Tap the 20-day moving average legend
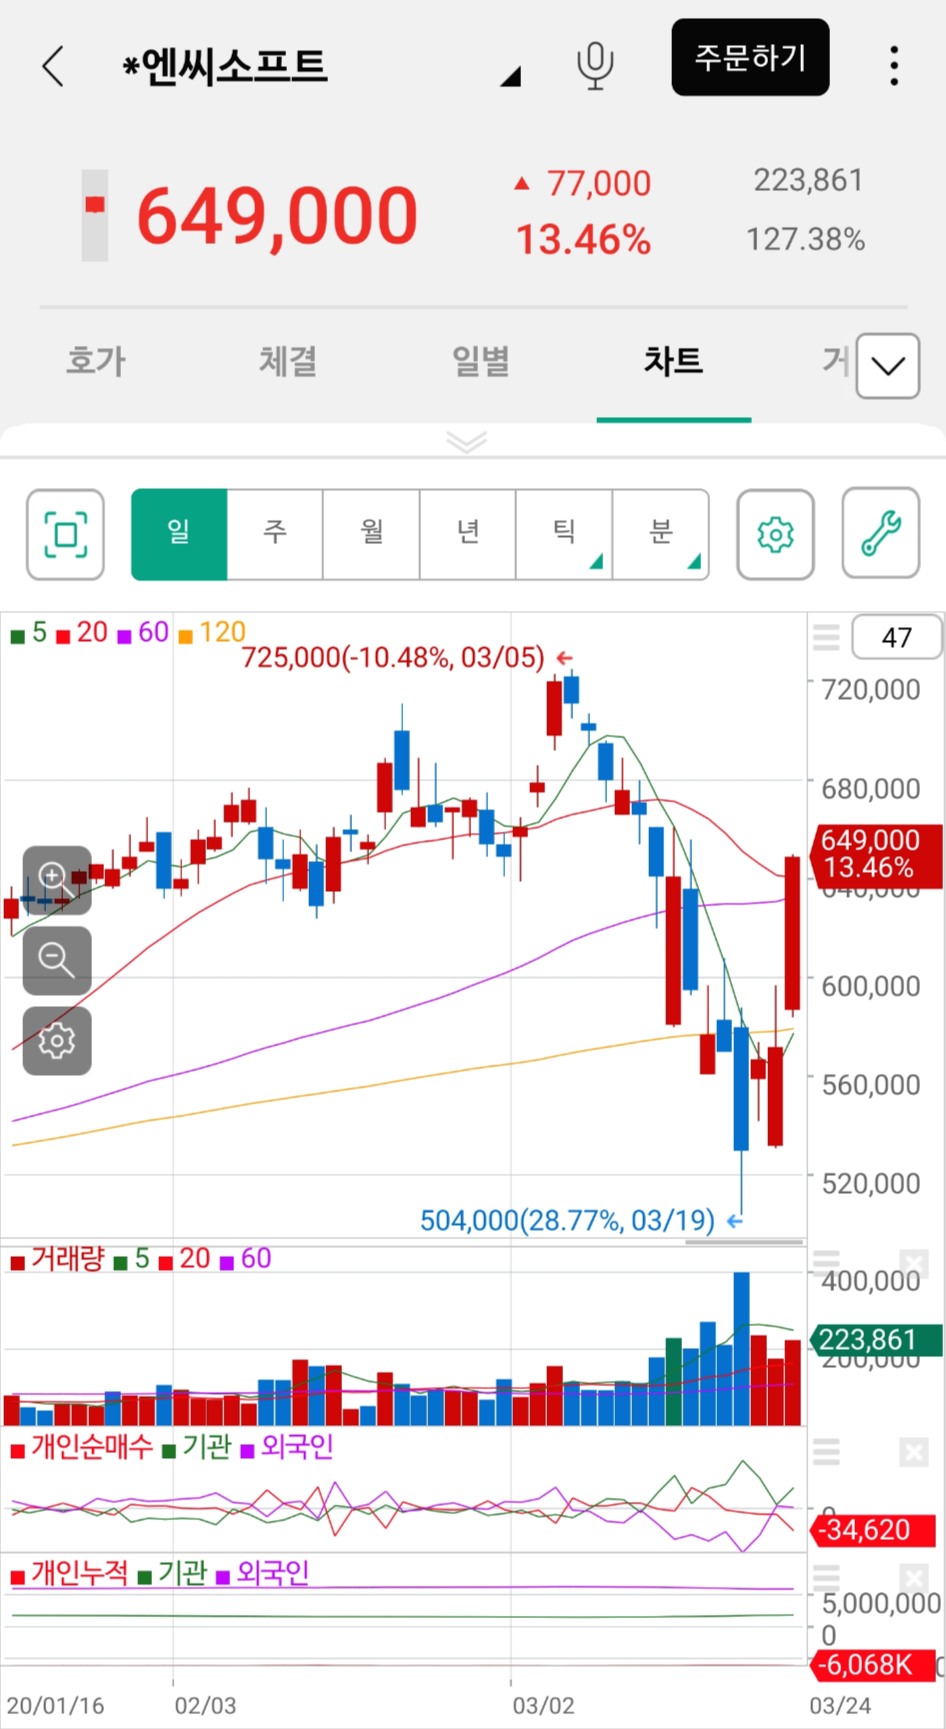Image resolution: width=946 pixels, height=1729 pixels. pyautogui.click(x=82, y=632)
